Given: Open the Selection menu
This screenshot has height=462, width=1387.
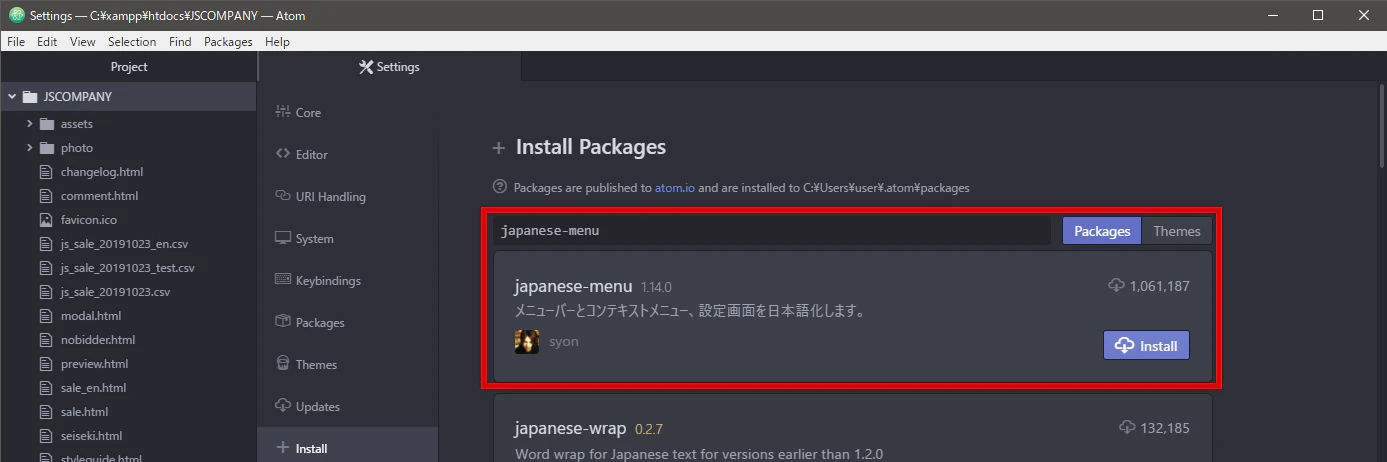Looking at the screenshot, I should pos(132,42).
